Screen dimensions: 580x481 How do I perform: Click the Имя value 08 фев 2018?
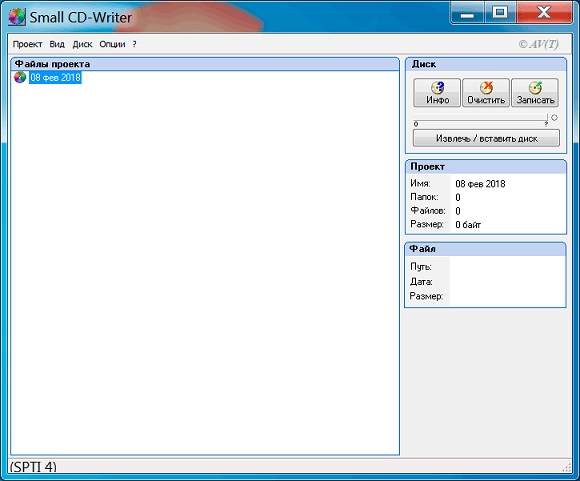[x=480, y=184]
